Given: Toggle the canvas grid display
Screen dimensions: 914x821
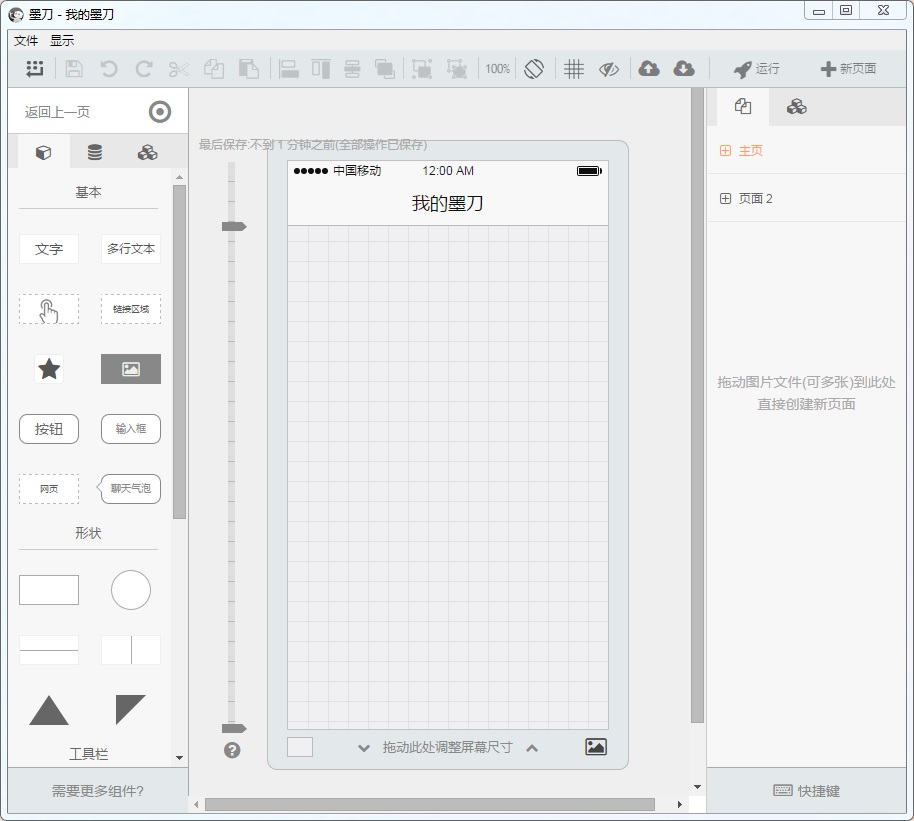Looking at the screenshot, I should coord(574,69).
